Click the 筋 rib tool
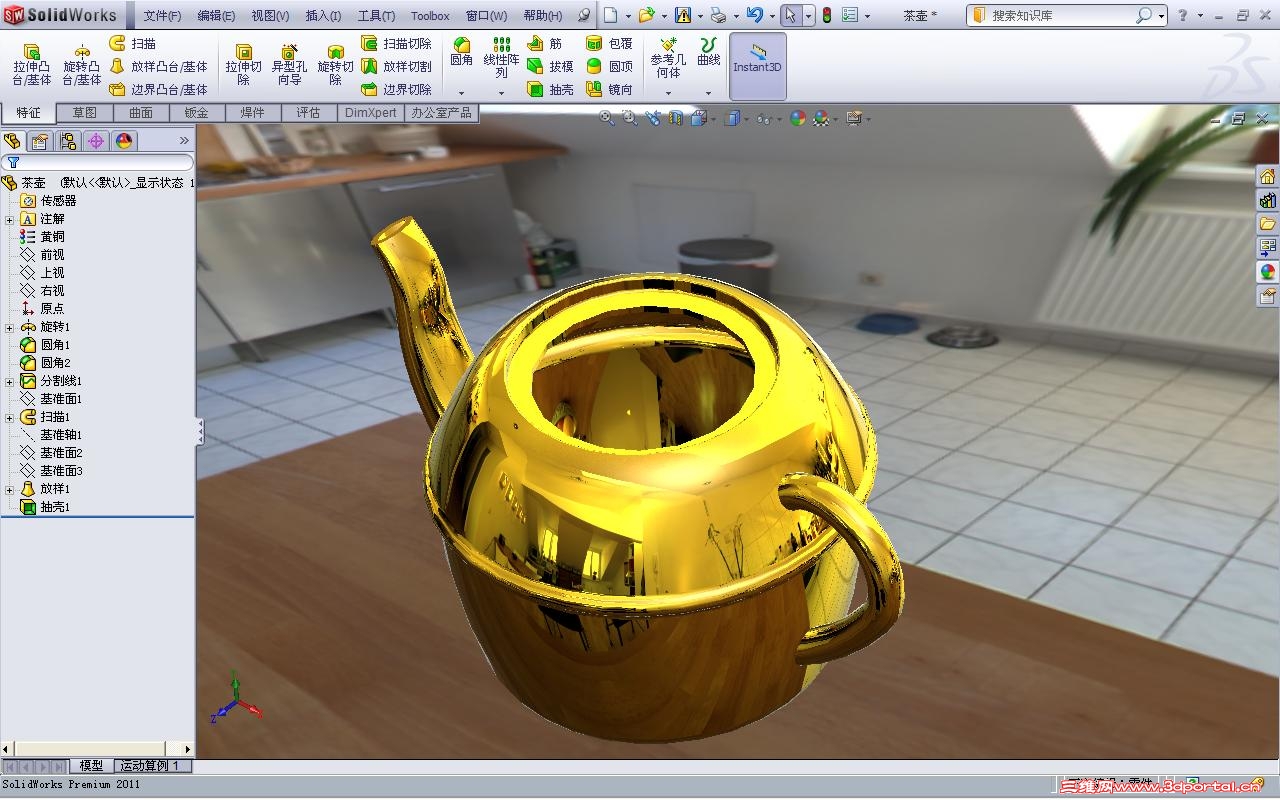This screenshot has height=800, width=1280. [x=545, y=44]
